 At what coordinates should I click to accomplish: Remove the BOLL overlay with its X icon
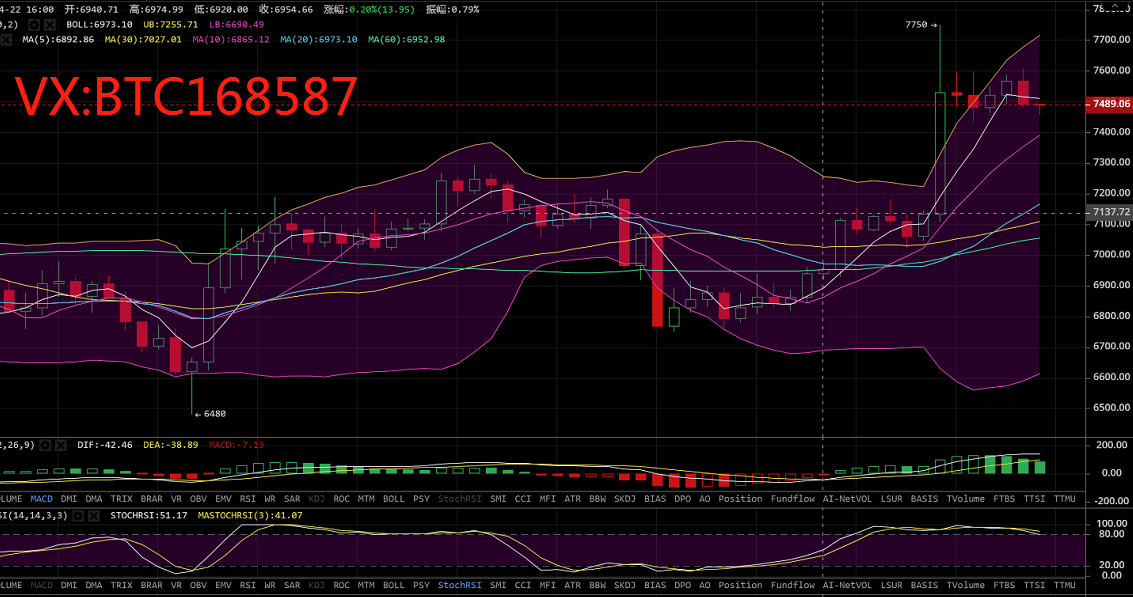point(50,23)
